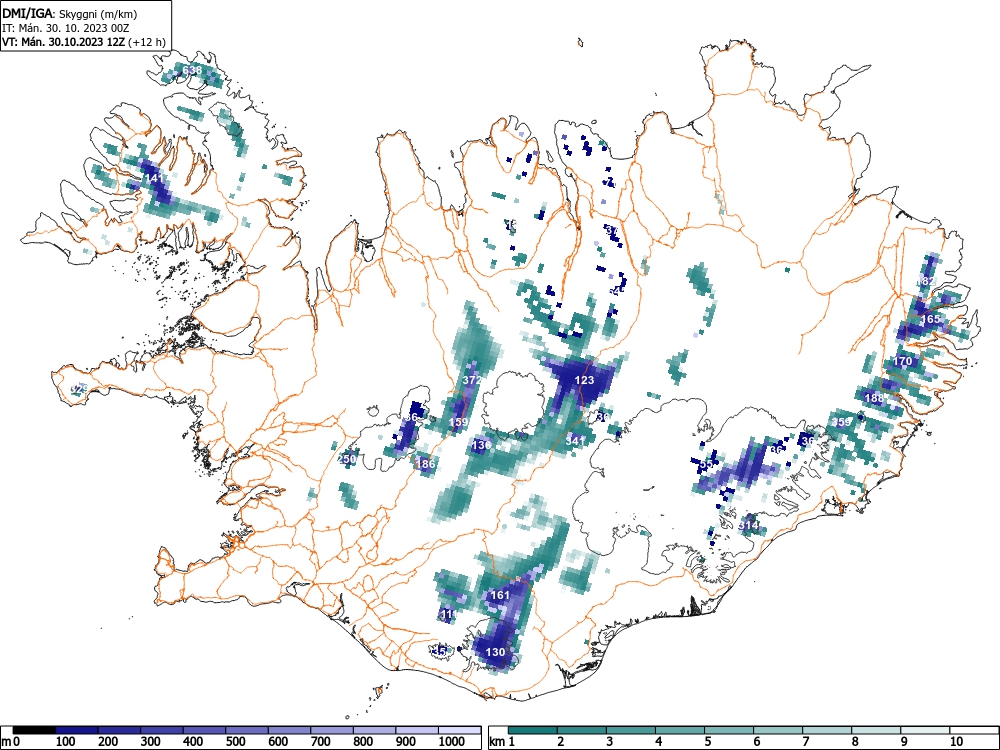Click the 250 value label
The width and height of the screenshot is (1000, 750).
point(346,459)
